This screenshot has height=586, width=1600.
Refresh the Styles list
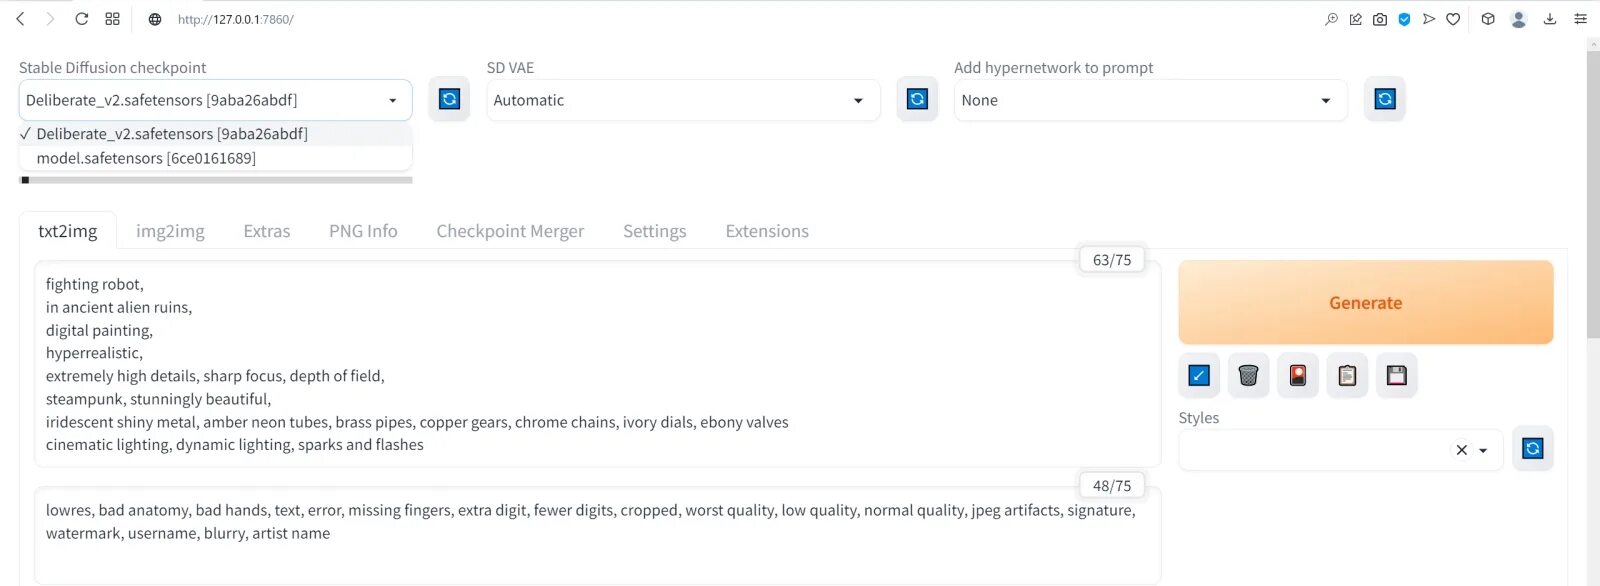point(1532,448)
